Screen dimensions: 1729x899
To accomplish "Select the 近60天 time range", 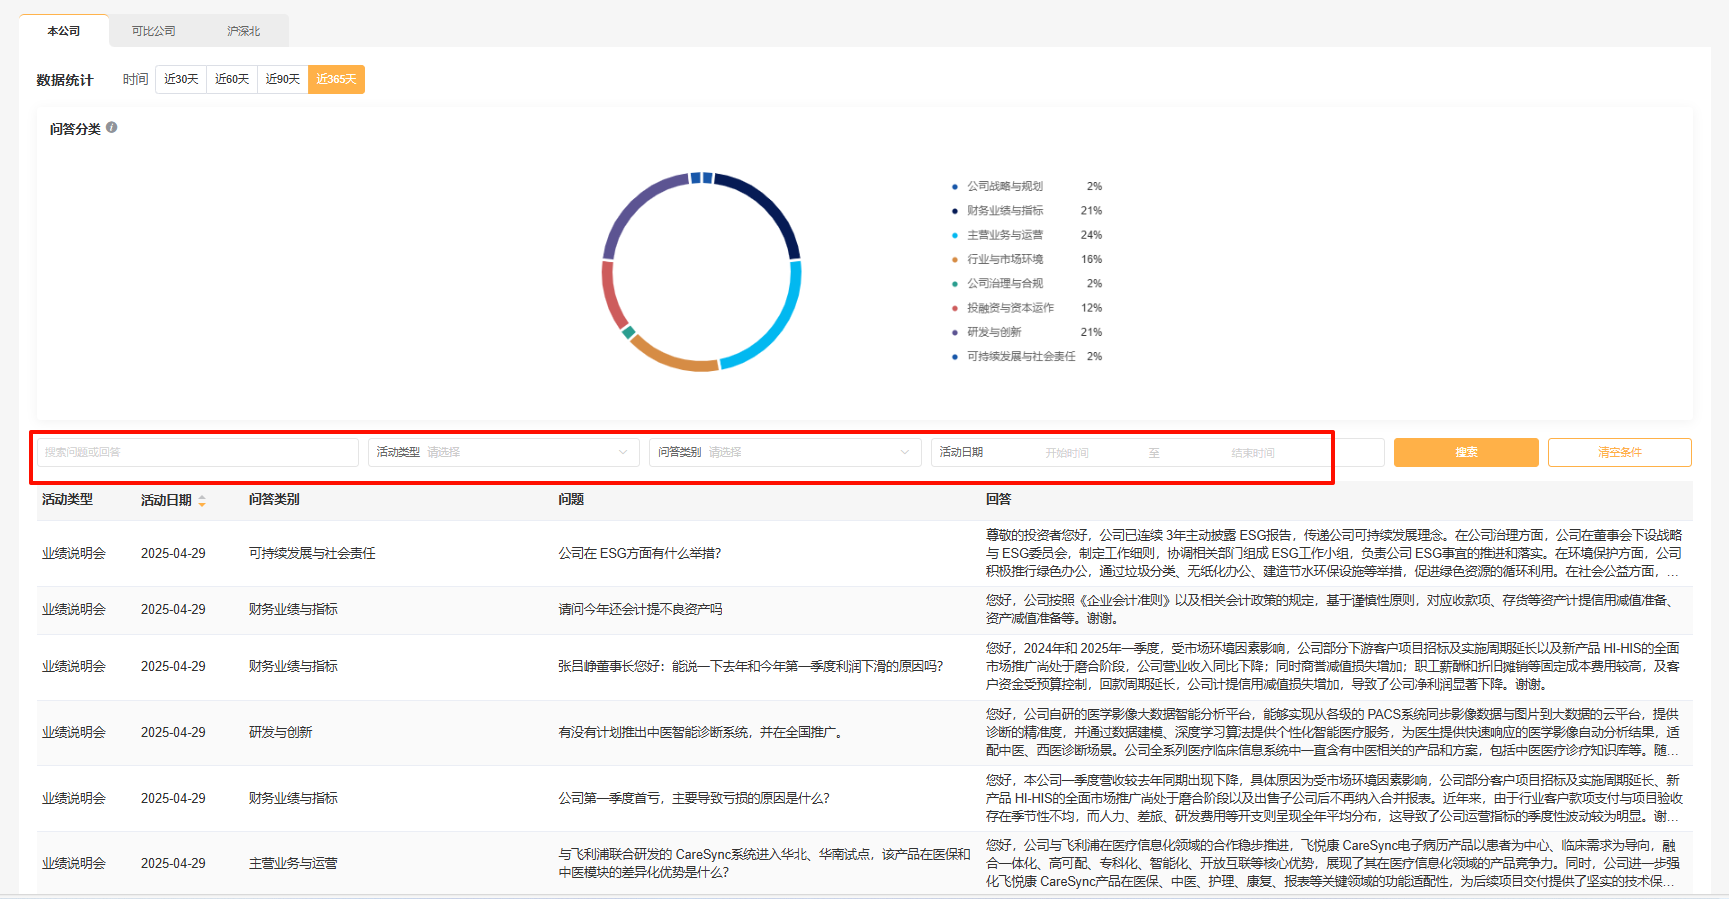I will 232,79.
